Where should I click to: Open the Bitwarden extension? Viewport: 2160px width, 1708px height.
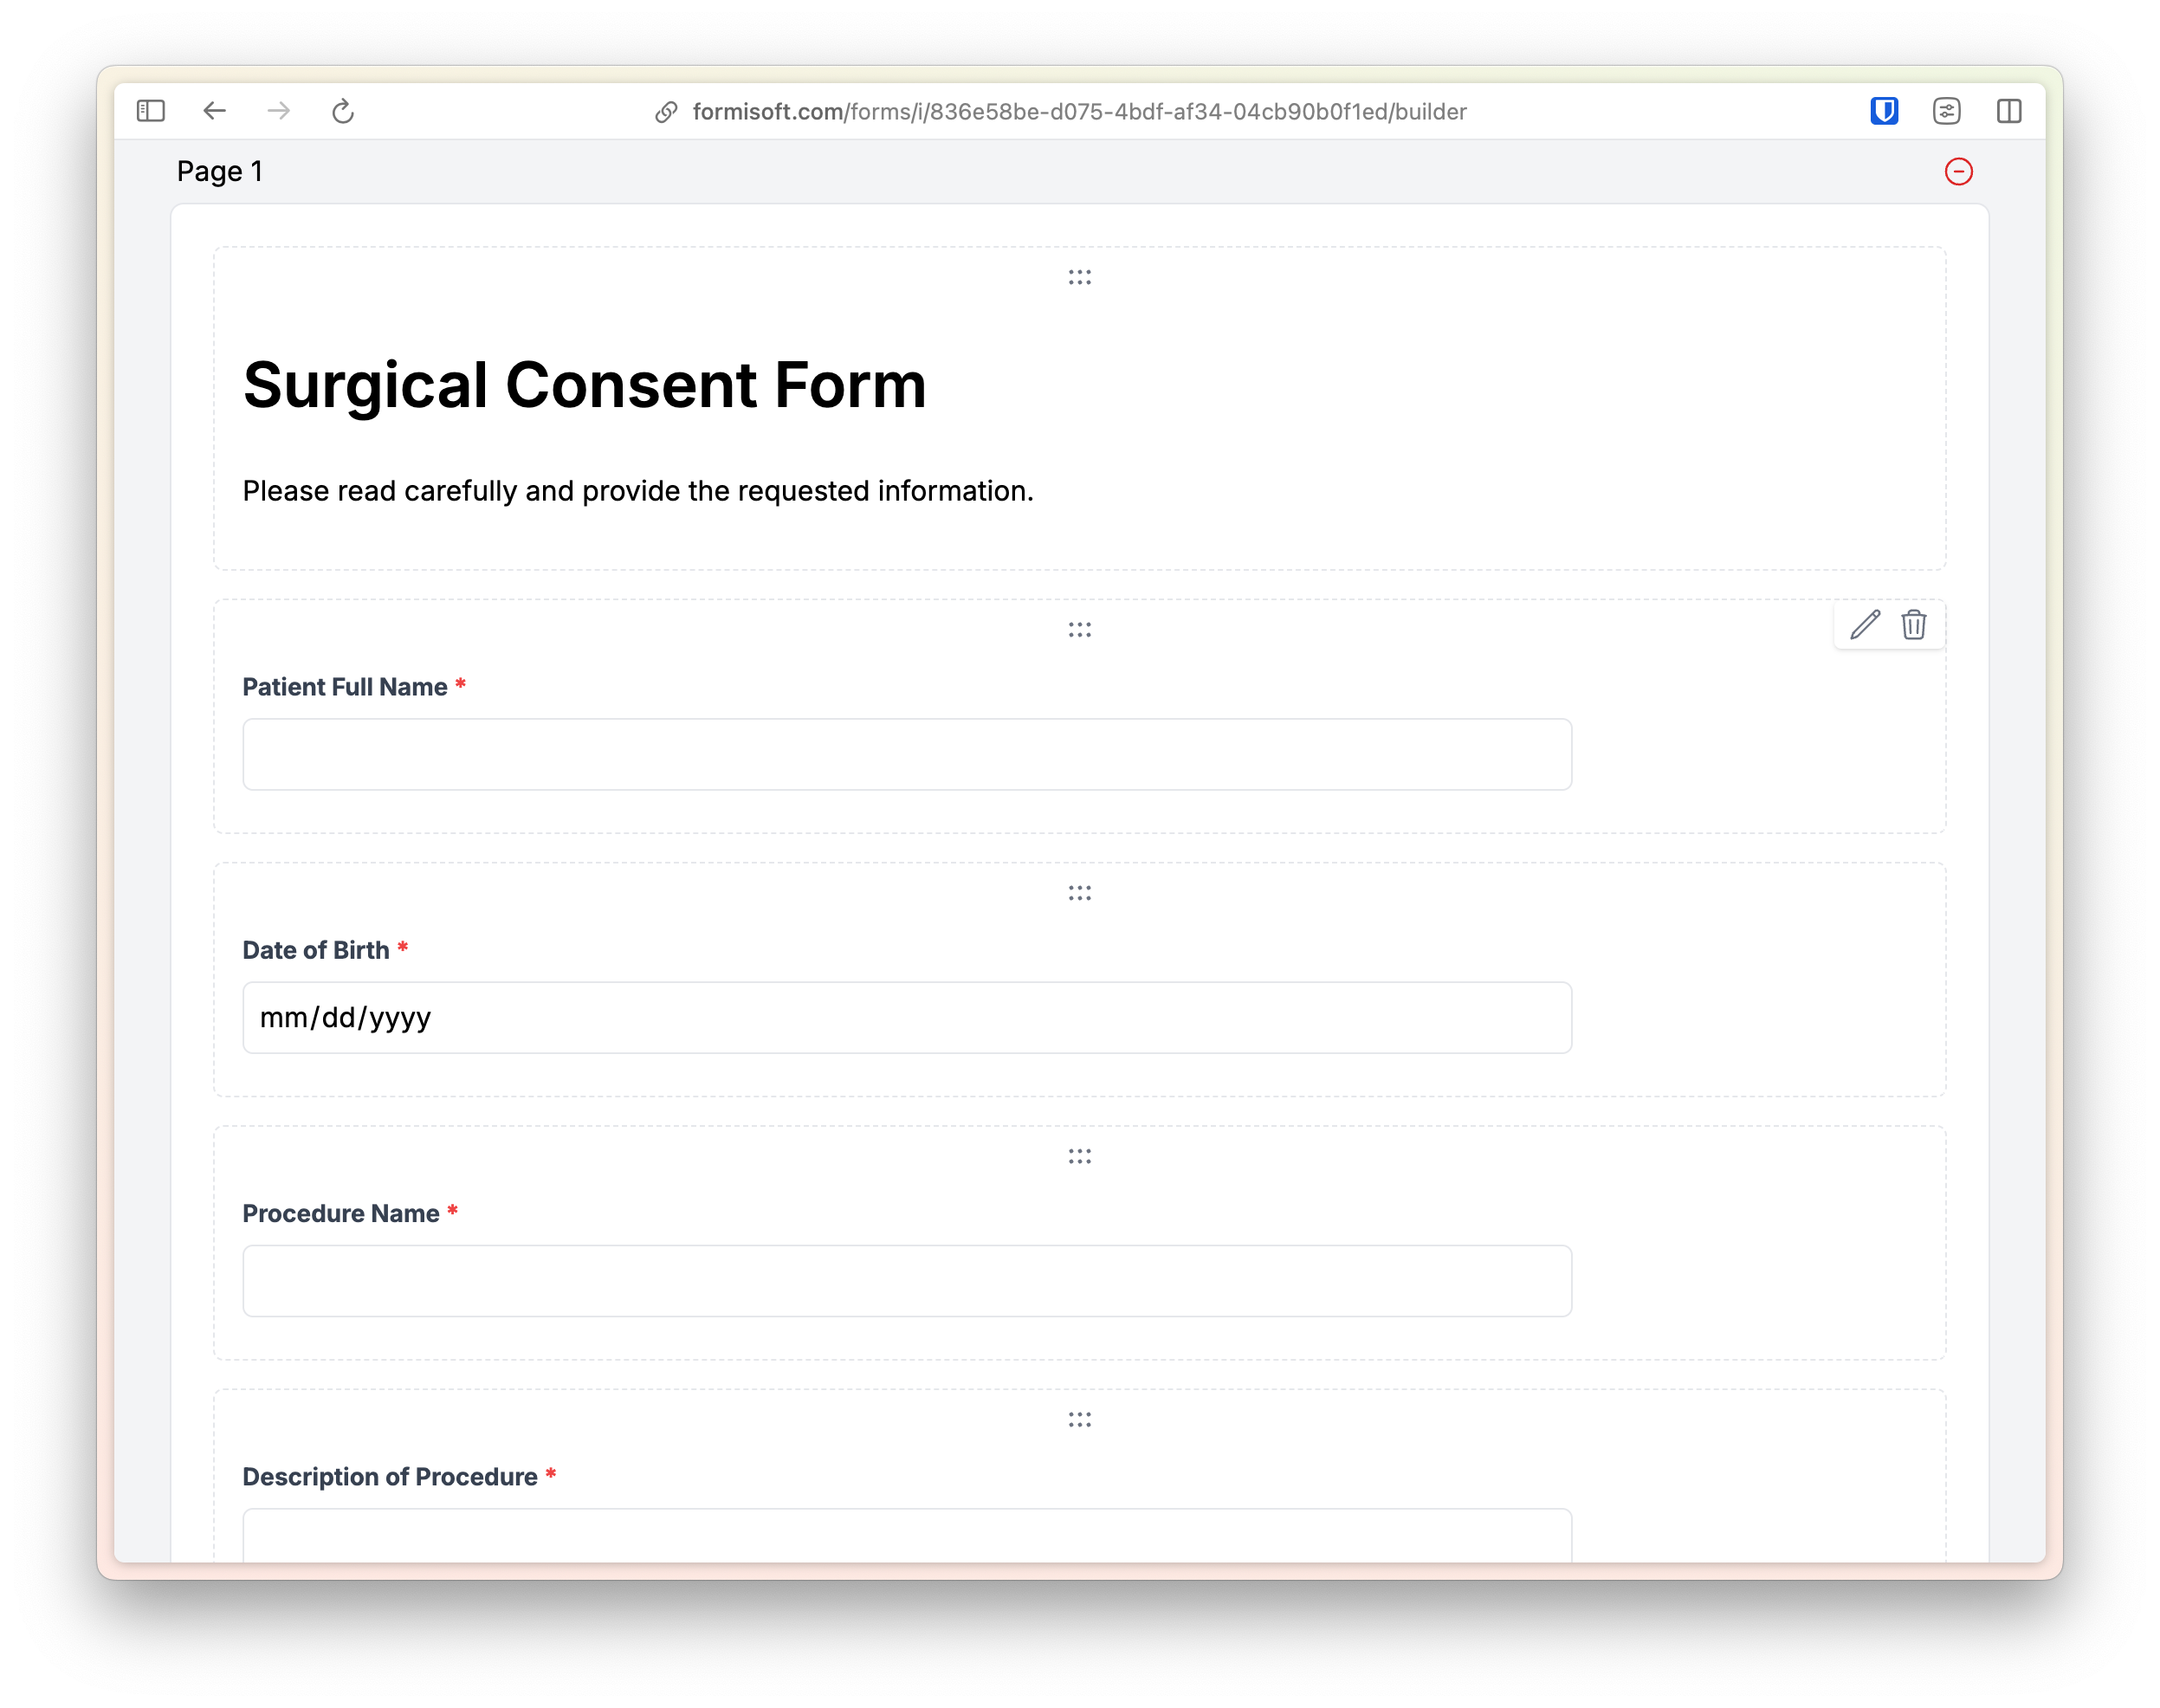tap(1884, 111)
